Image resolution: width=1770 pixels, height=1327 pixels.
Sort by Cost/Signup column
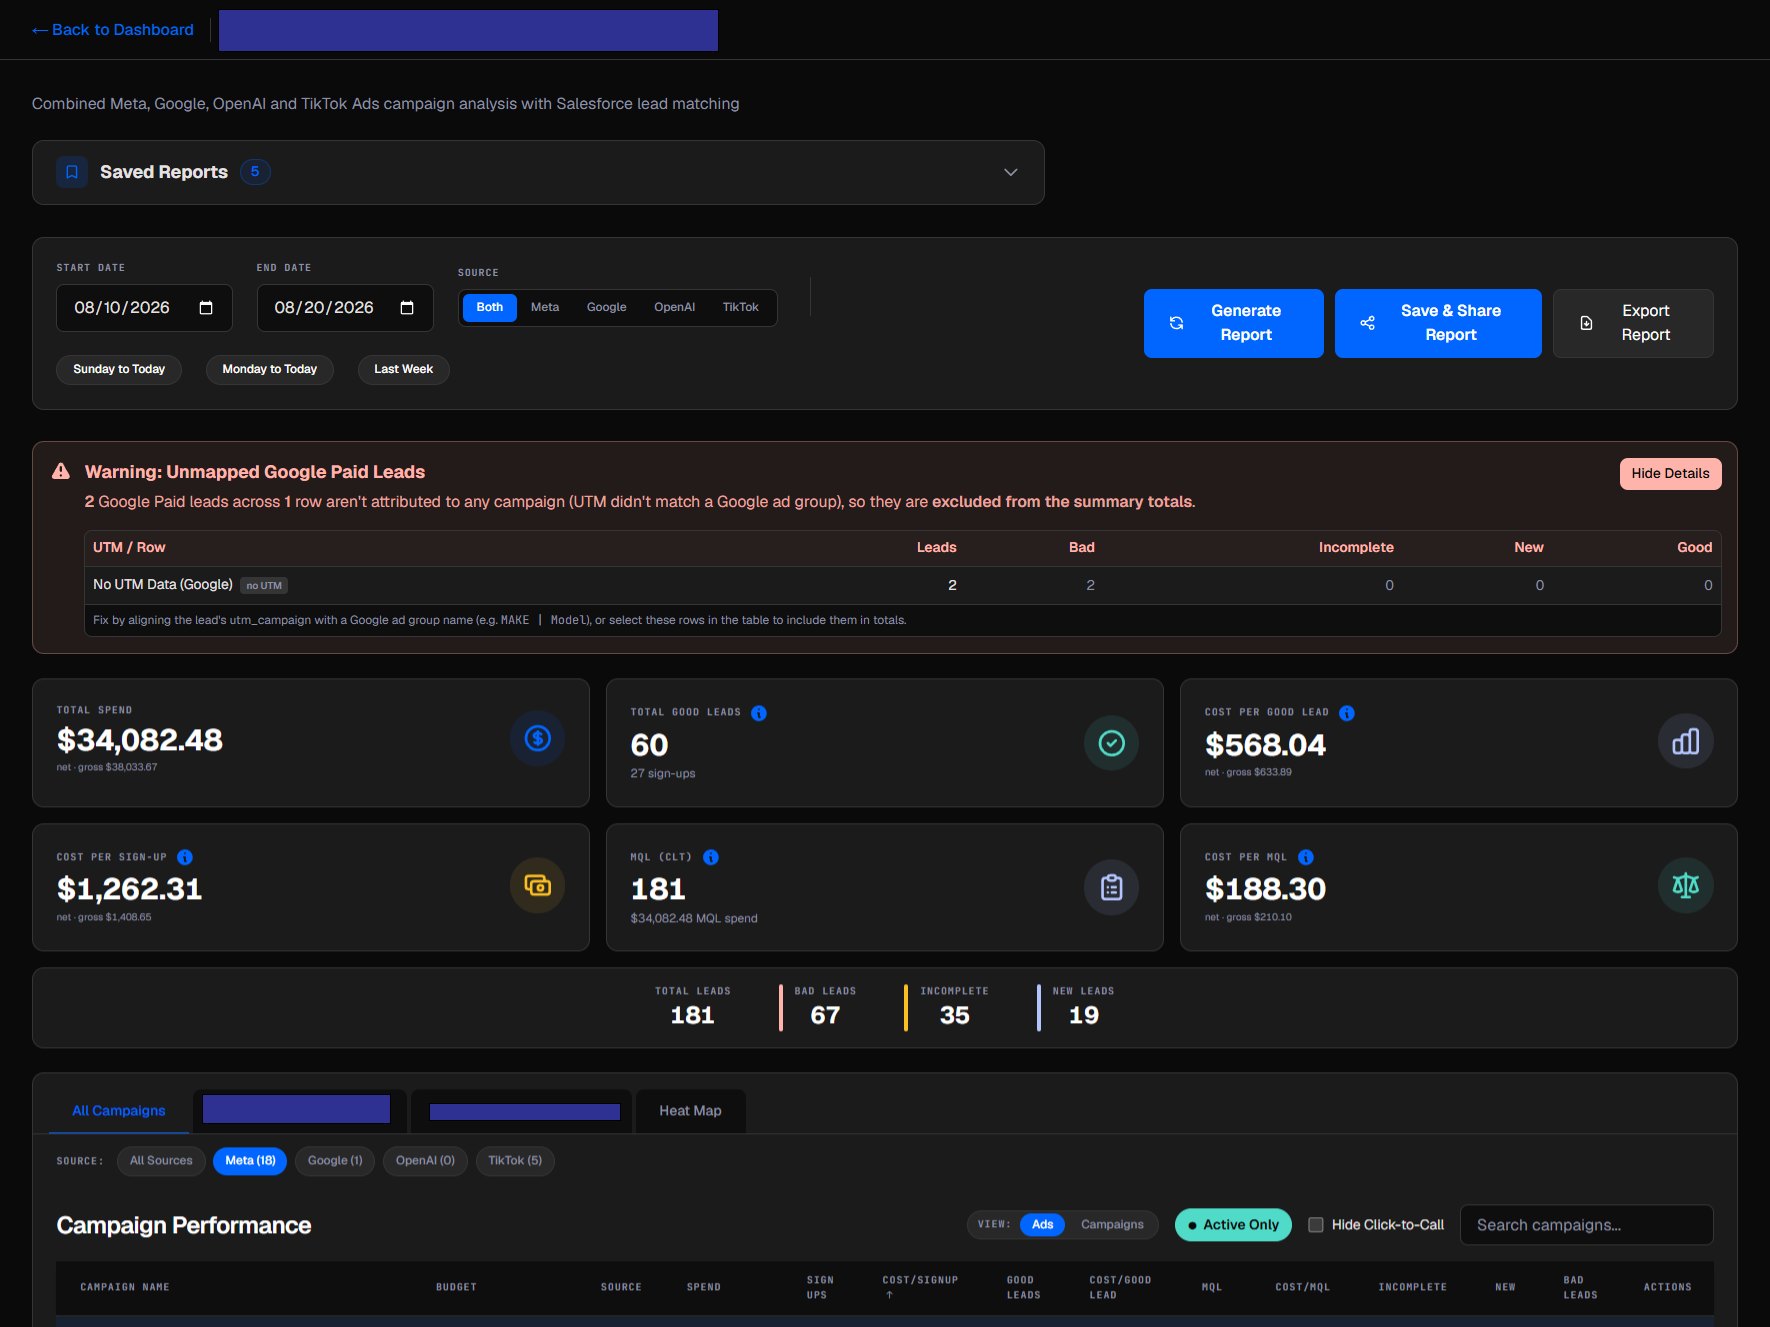click(920, 1287)
